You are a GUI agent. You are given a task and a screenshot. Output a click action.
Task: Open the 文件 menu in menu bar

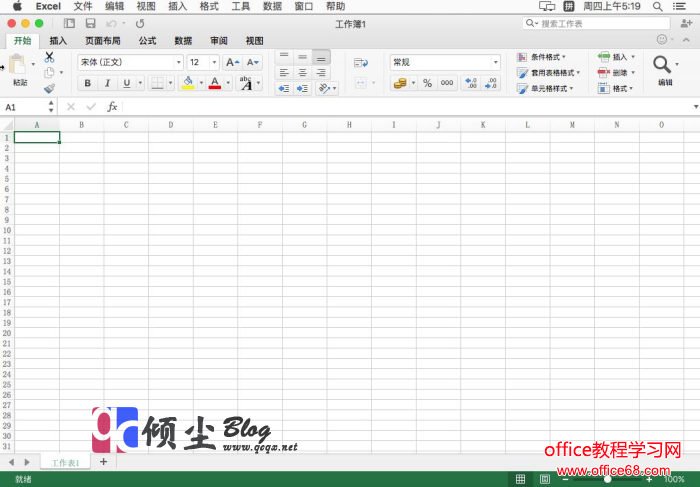pyautogui.click(x=83, y=6)
